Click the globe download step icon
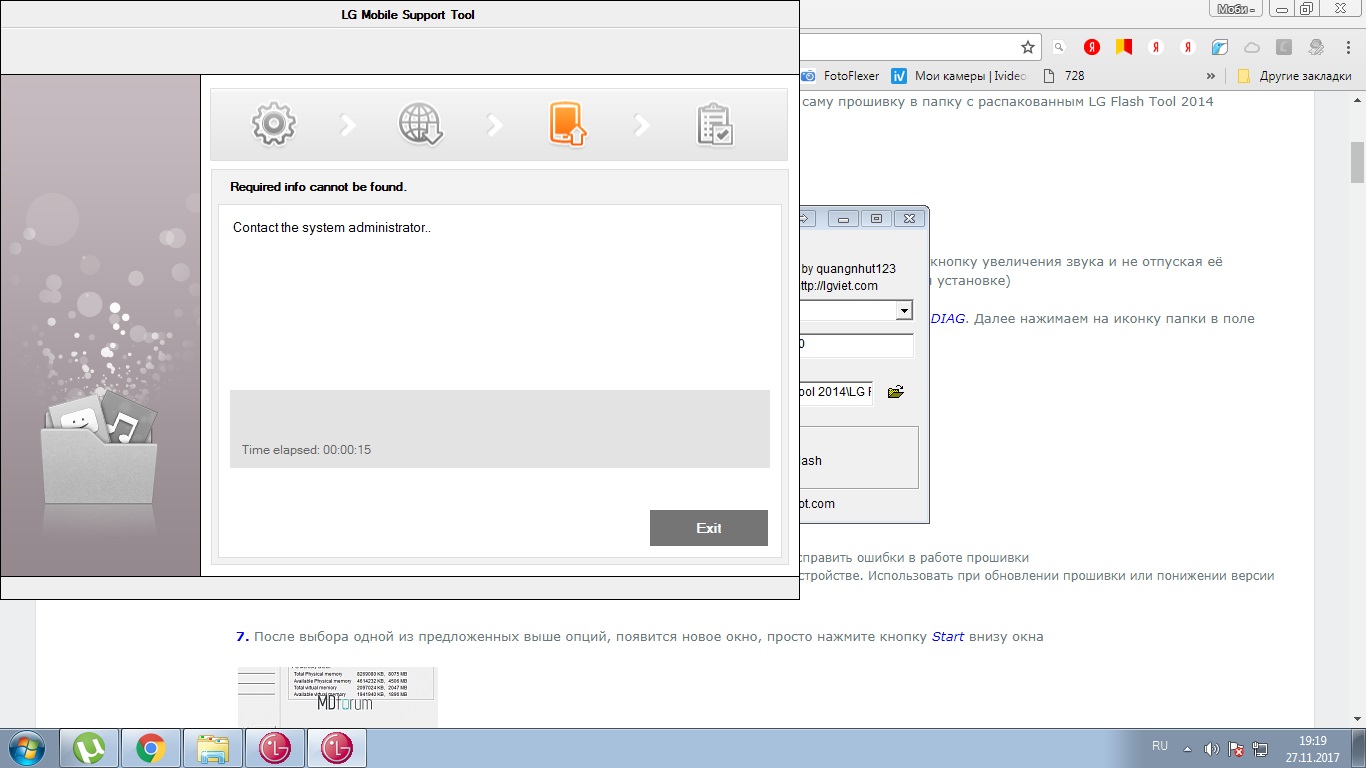1366x768 pixels. click(420, 124)
